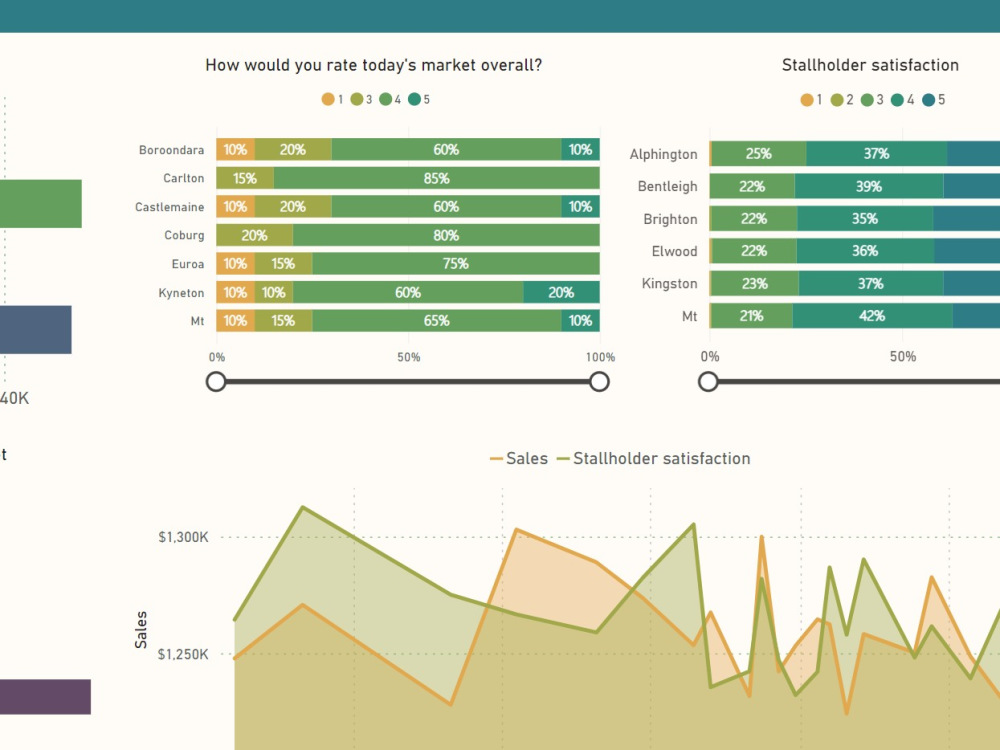
Task: Click the "Alphington" row label in the satisfaction chart
Action: 663,154
